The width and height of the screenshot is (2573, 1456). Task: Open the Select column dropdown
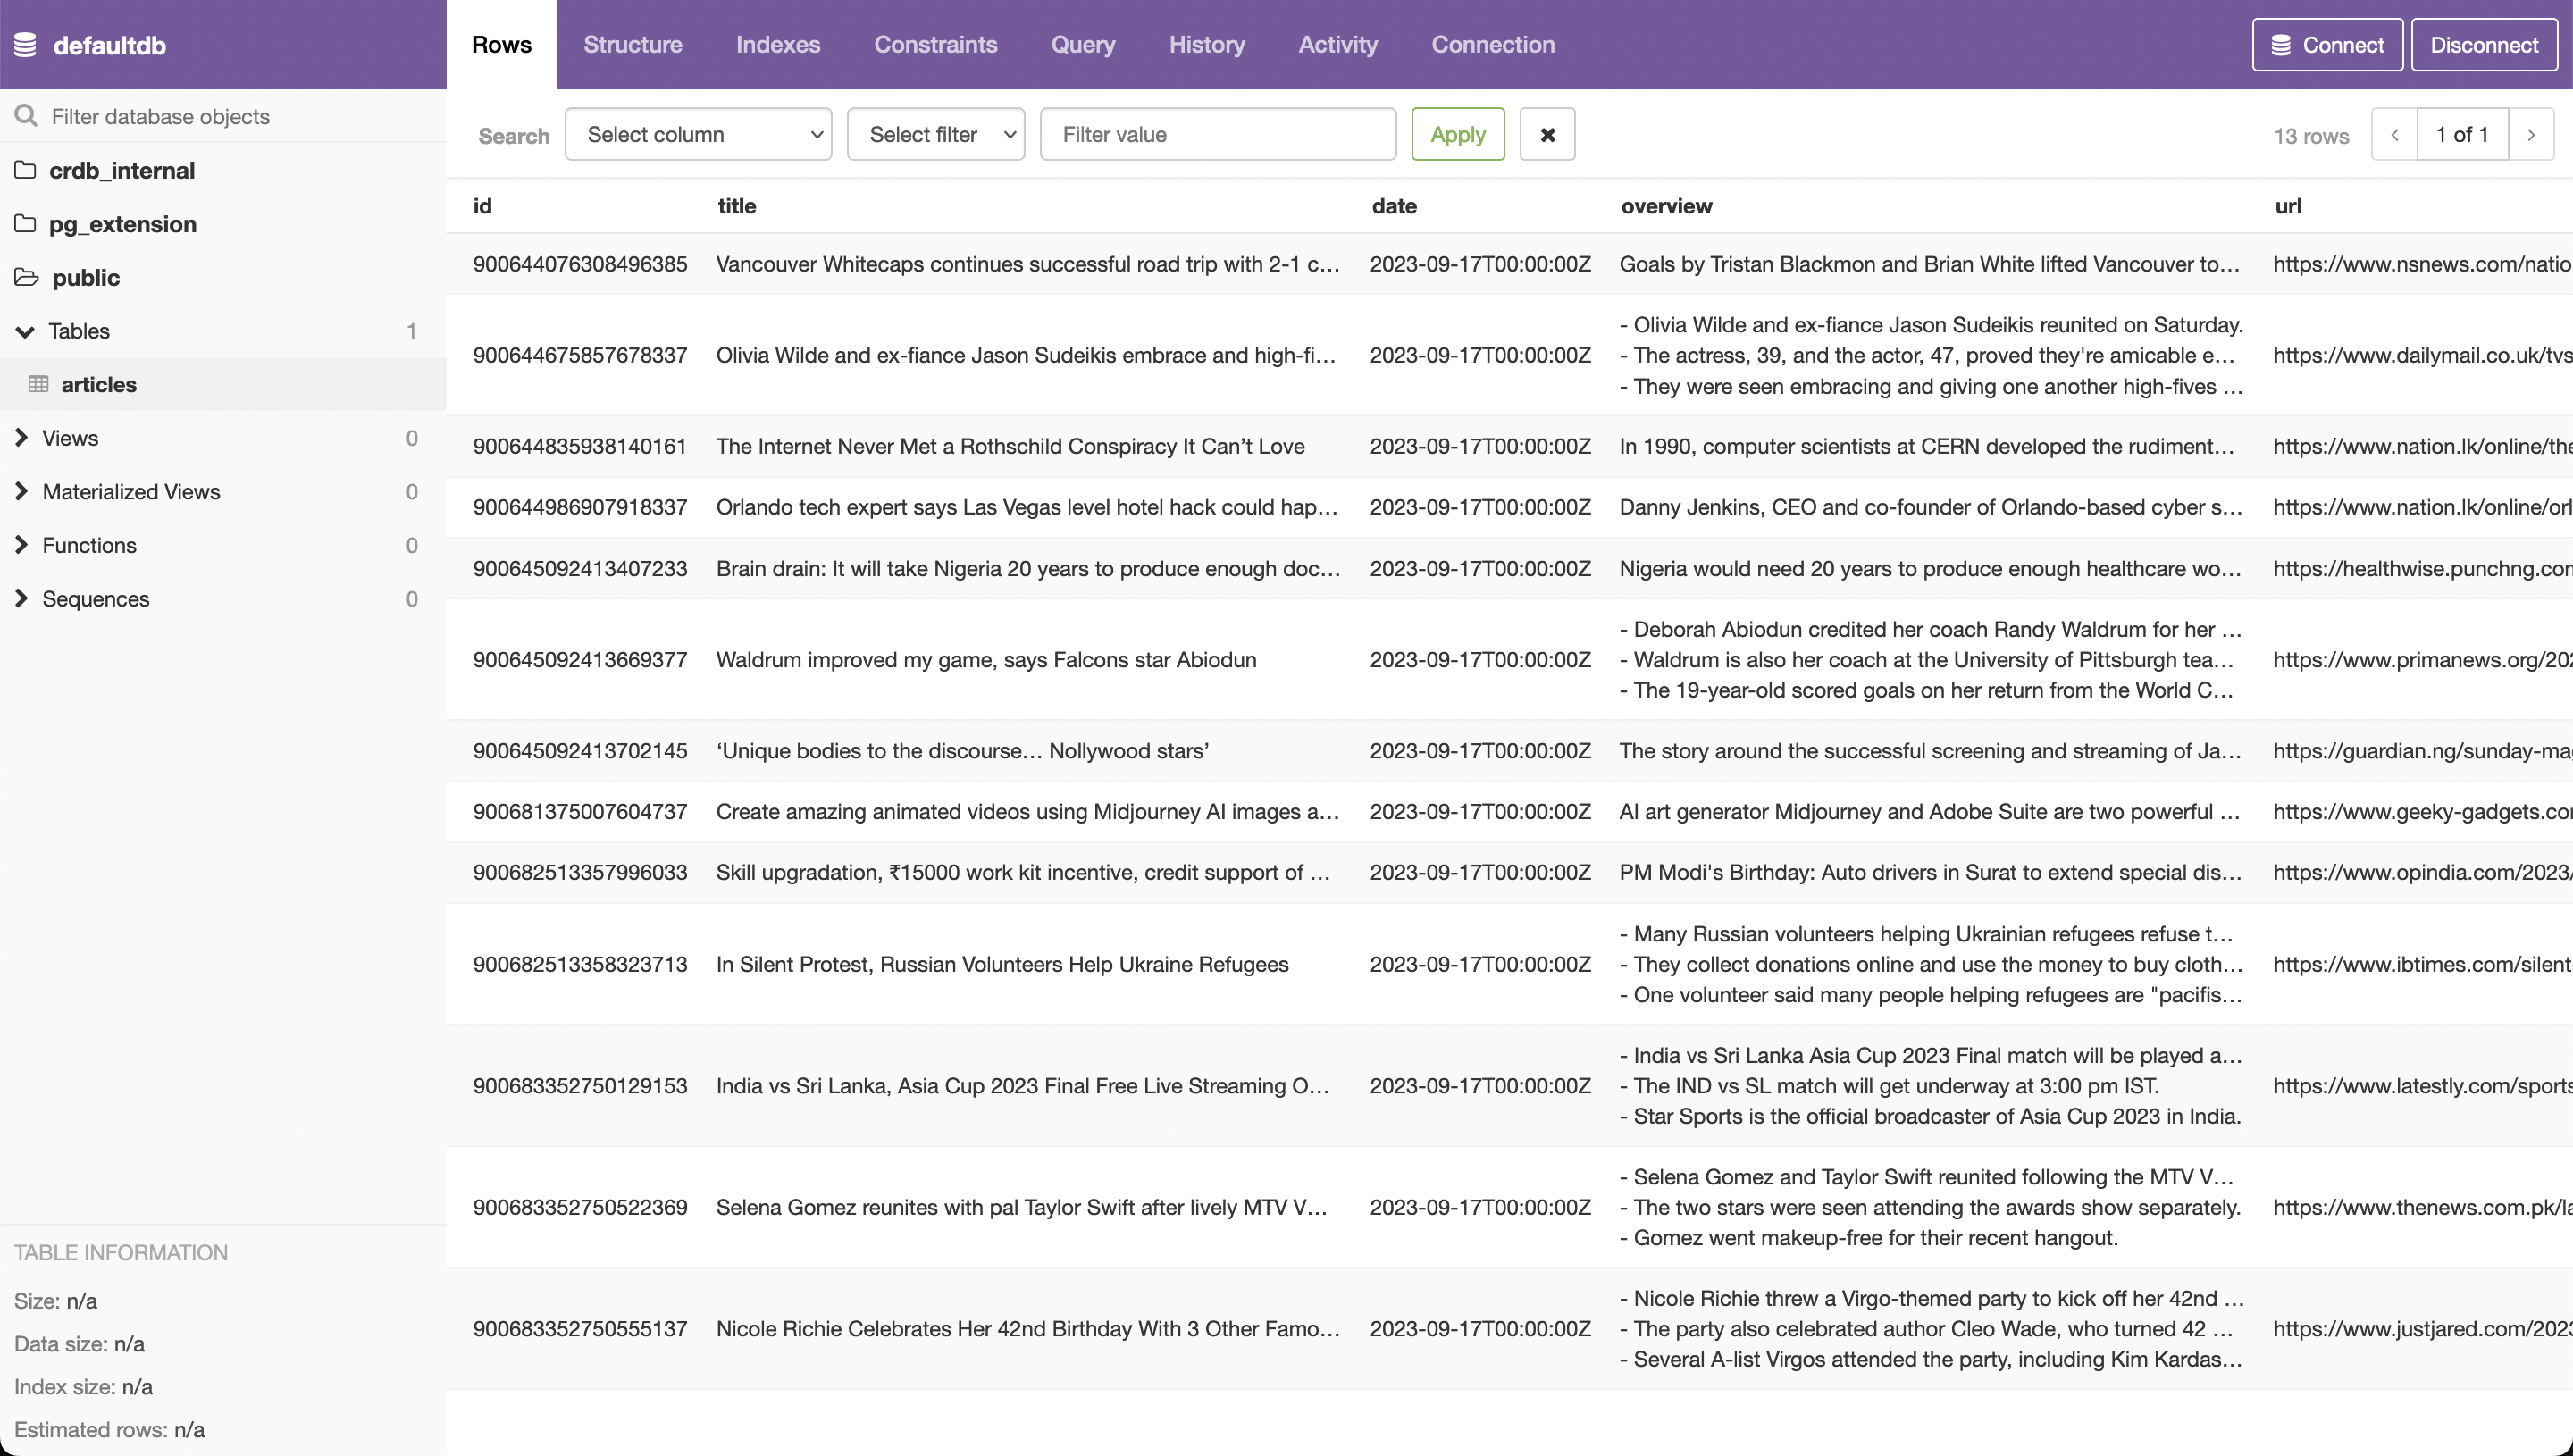click(698, 134)
